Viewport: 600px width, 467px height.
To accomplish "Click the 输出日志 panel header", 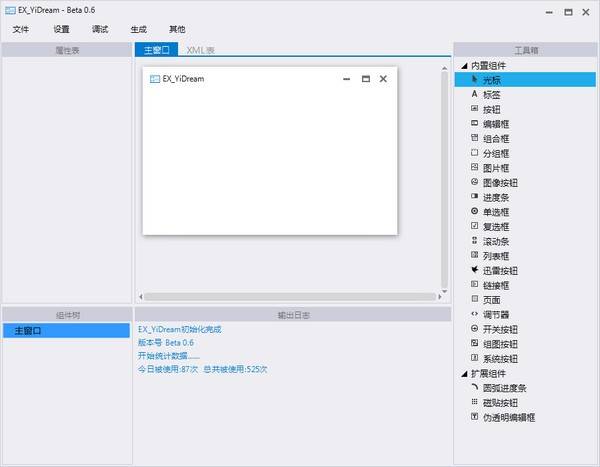I will [x=293, y=315].
